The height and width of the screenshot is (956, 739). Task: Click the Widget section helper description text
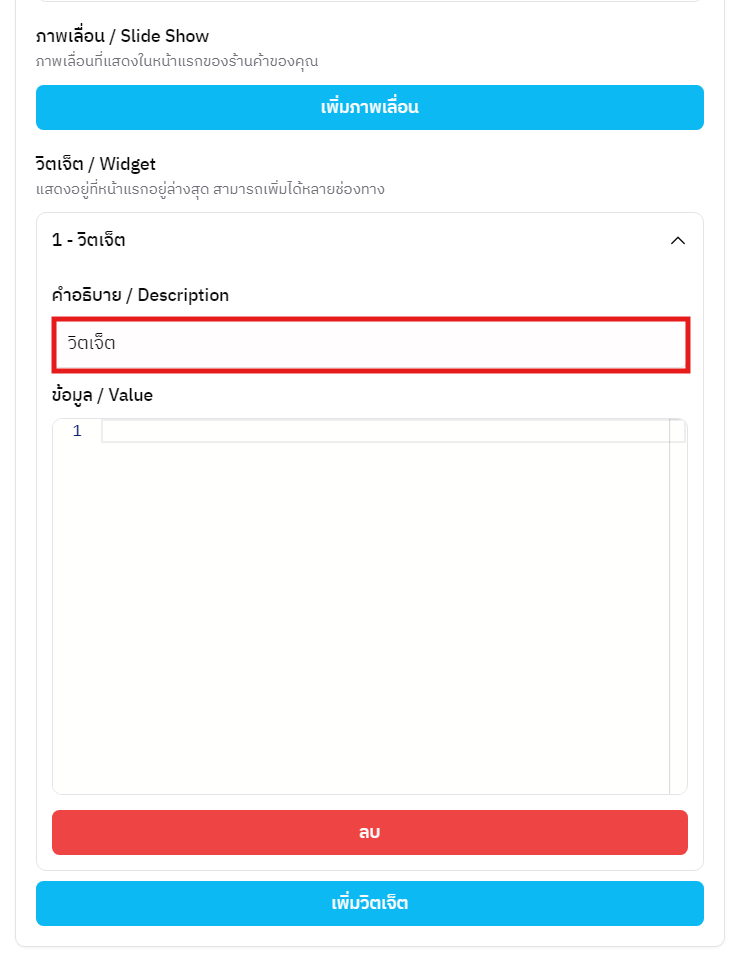click(210, 189)
